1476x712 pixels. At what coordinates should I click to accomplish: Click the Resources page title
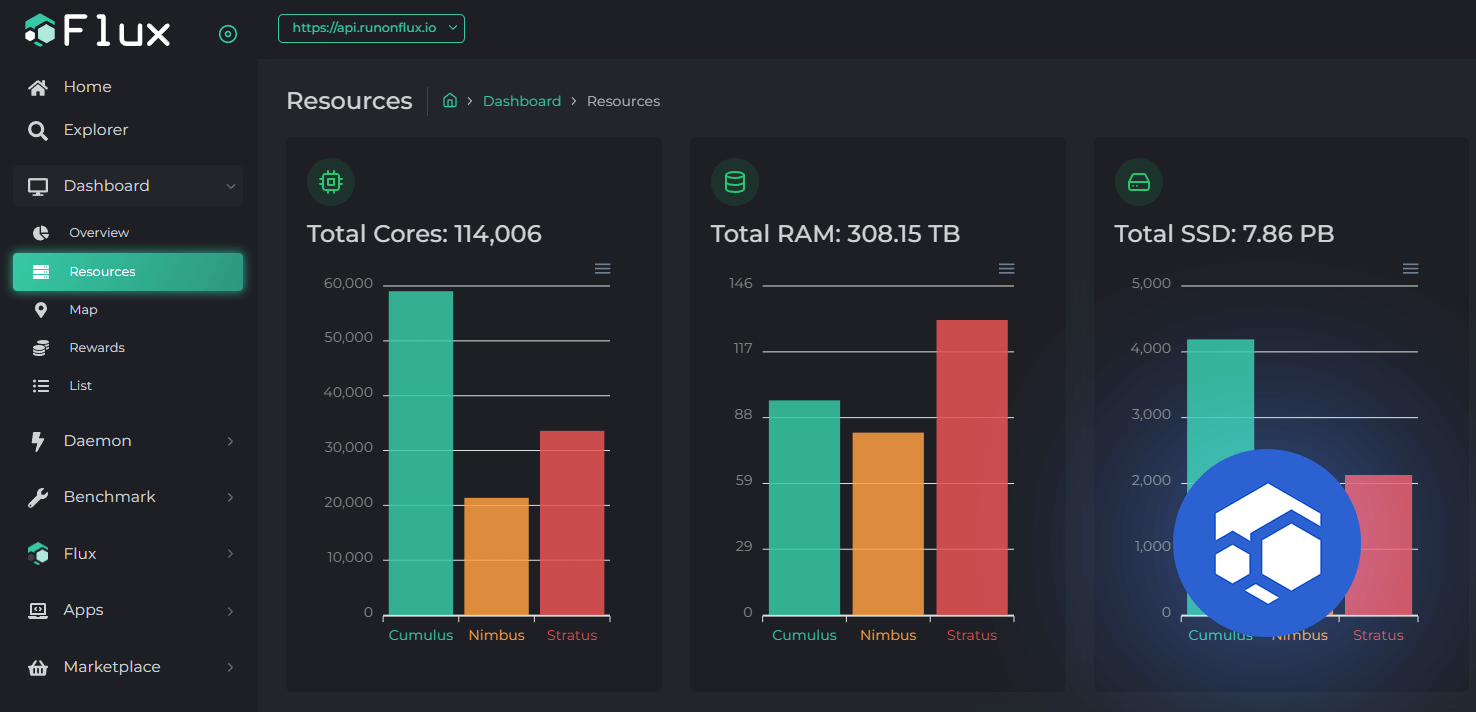point(349,101)
